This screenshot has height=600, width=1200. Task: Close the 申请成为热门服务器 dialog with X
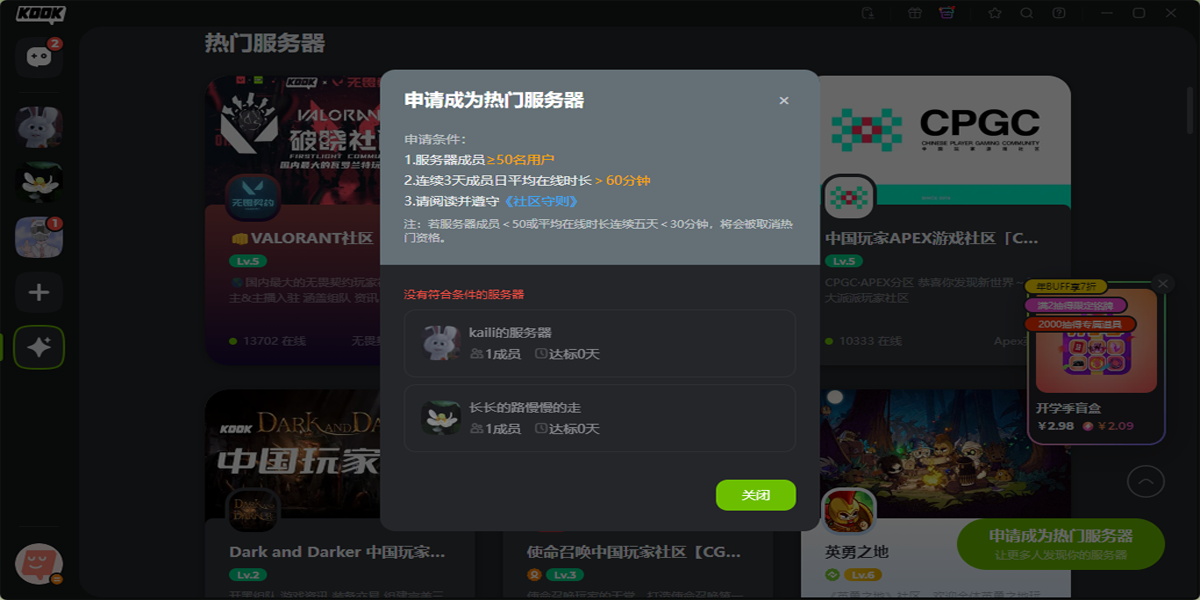click(784, 100)
